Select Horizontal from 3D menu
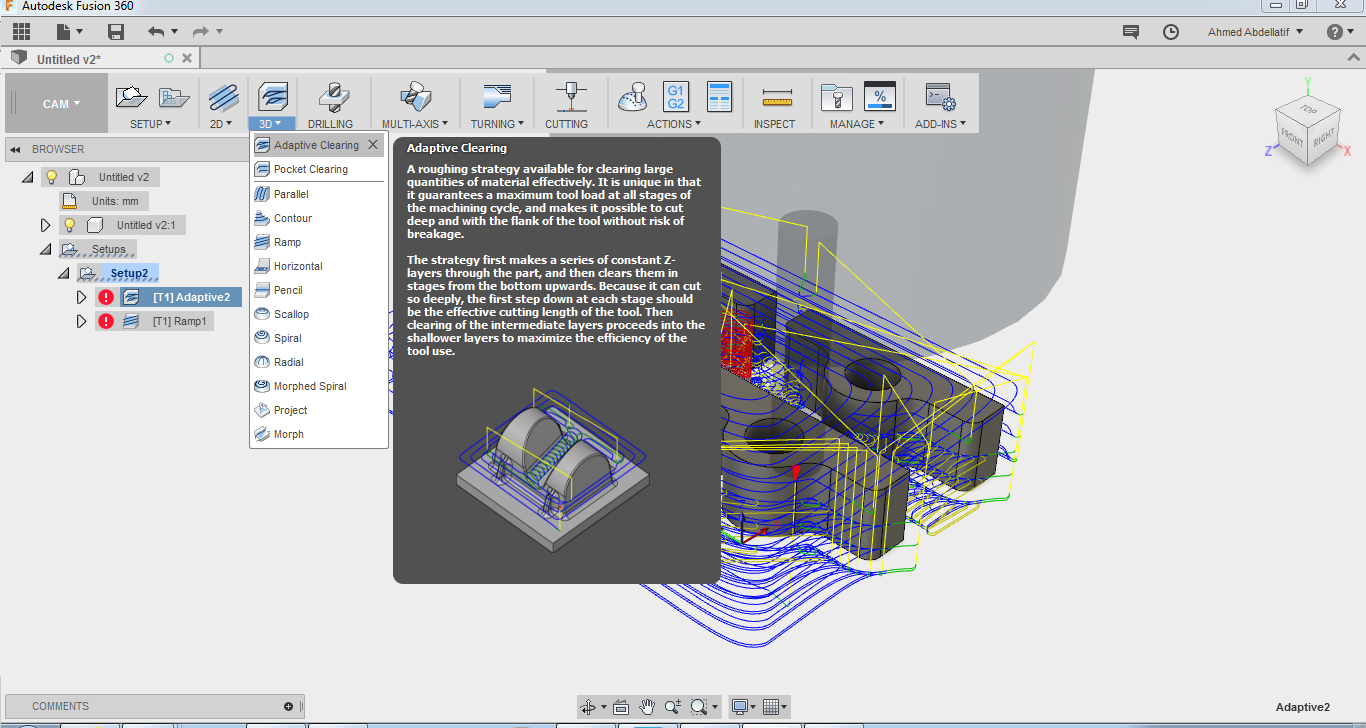Image resolution: width=1366 pixels, height=728 pixels. (318, 266)
